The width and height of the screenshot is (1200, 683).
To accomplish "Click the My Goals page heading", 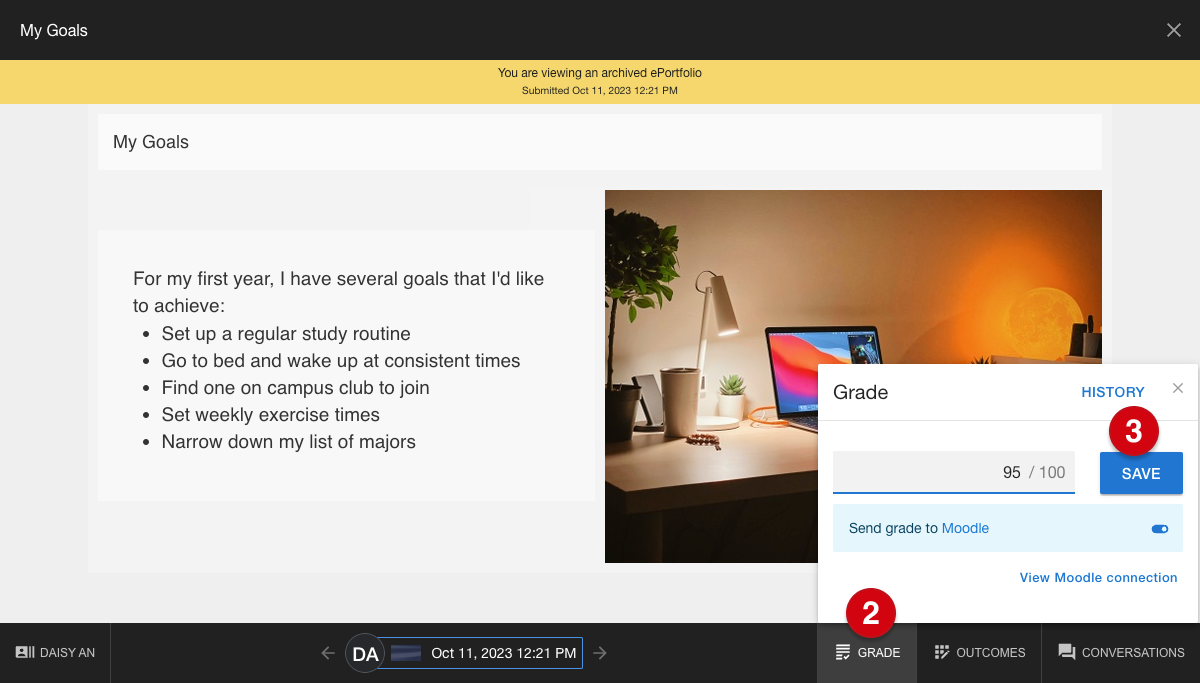I will click(151, 142).
